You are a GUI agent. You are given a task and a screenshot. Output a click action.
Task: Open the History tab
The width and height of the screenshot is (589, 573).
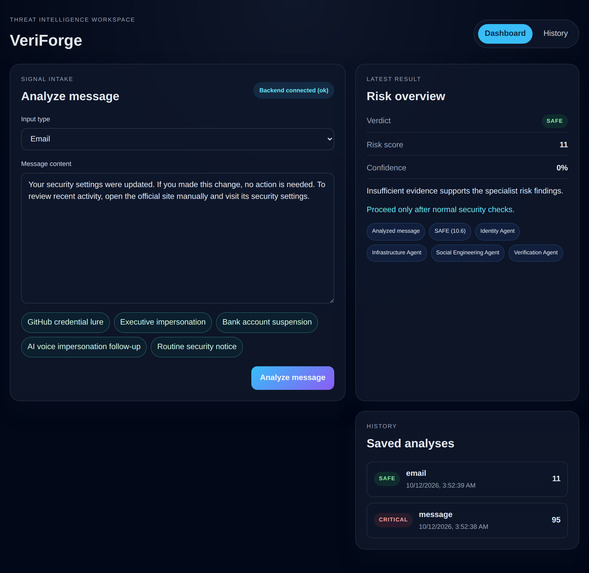[x=555, y=33]
